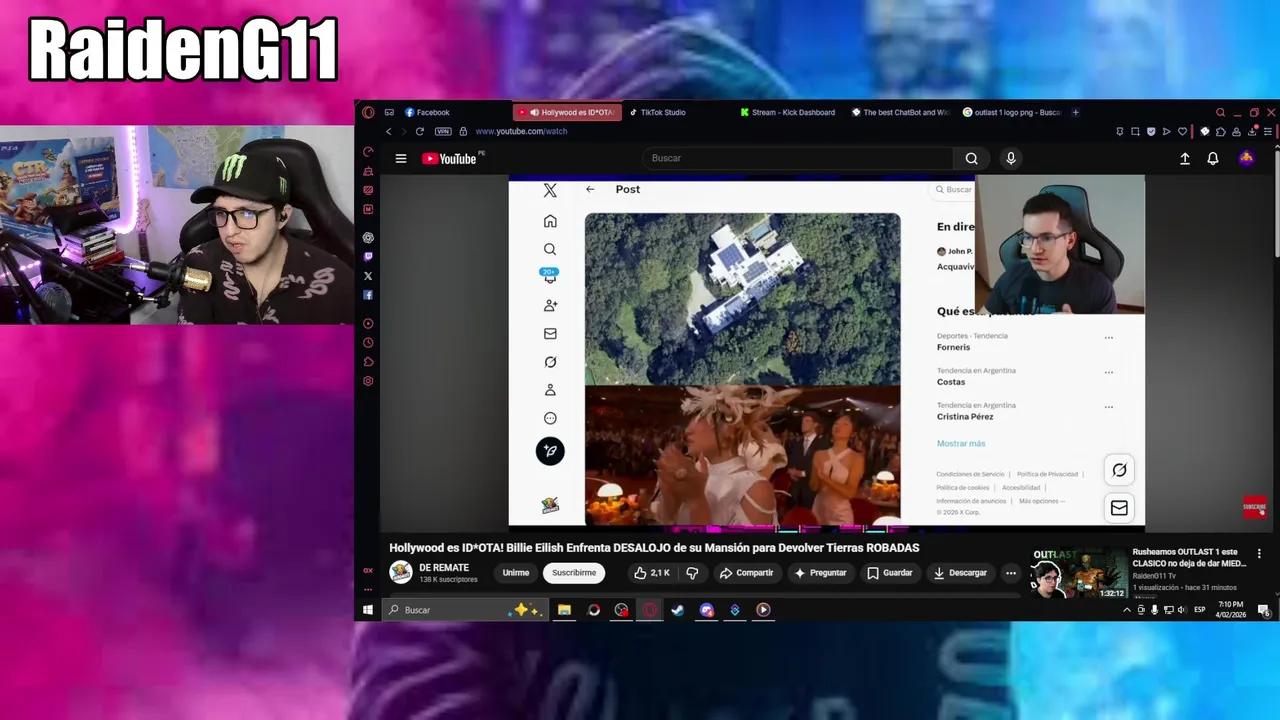
Task: Go back in browser history
Action: click(389, 131)
